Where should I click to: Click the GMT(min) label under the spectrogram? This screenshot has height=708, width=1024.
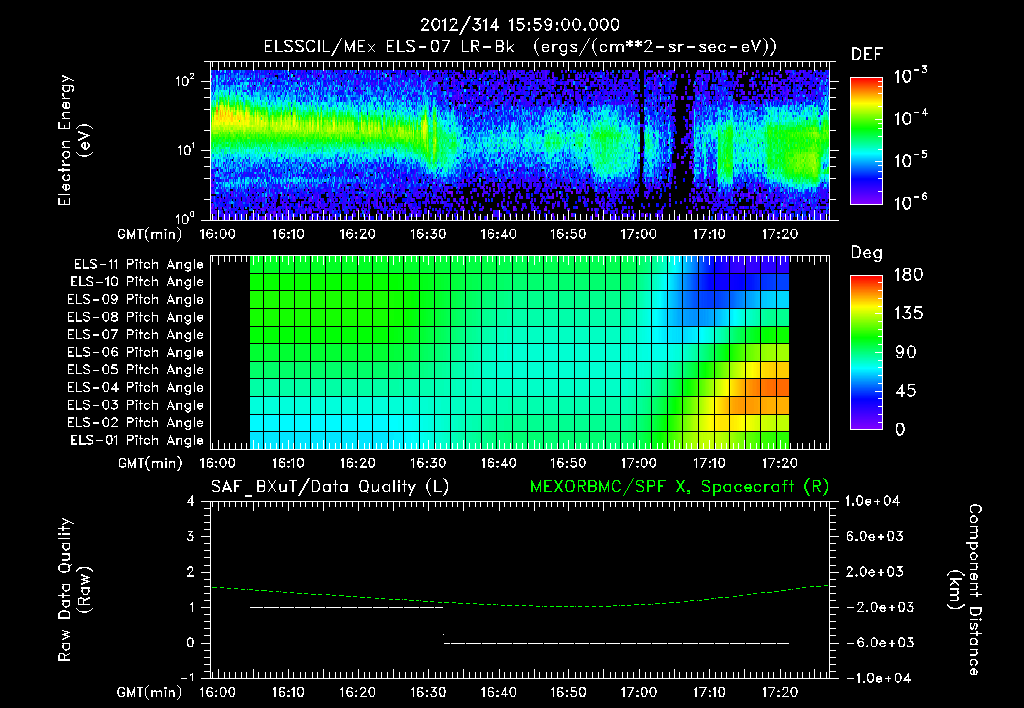pyautogui.click(x=150, y=234)
